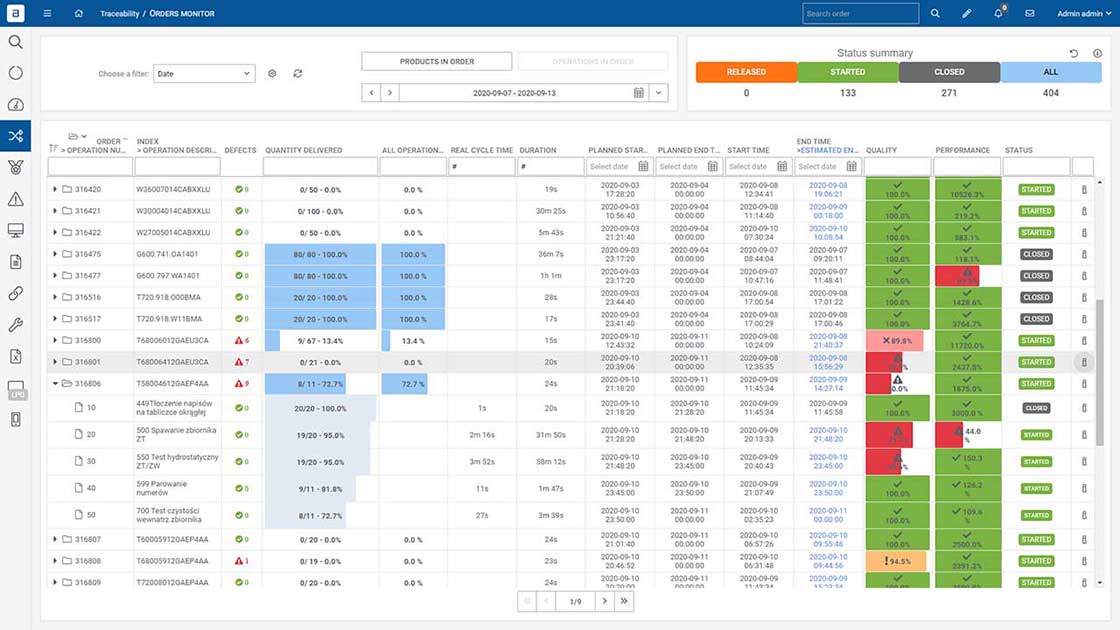This screenshot has width=1120, height=630.
Task: Open sidebar LPG panel icon
Action: point(16,389)
